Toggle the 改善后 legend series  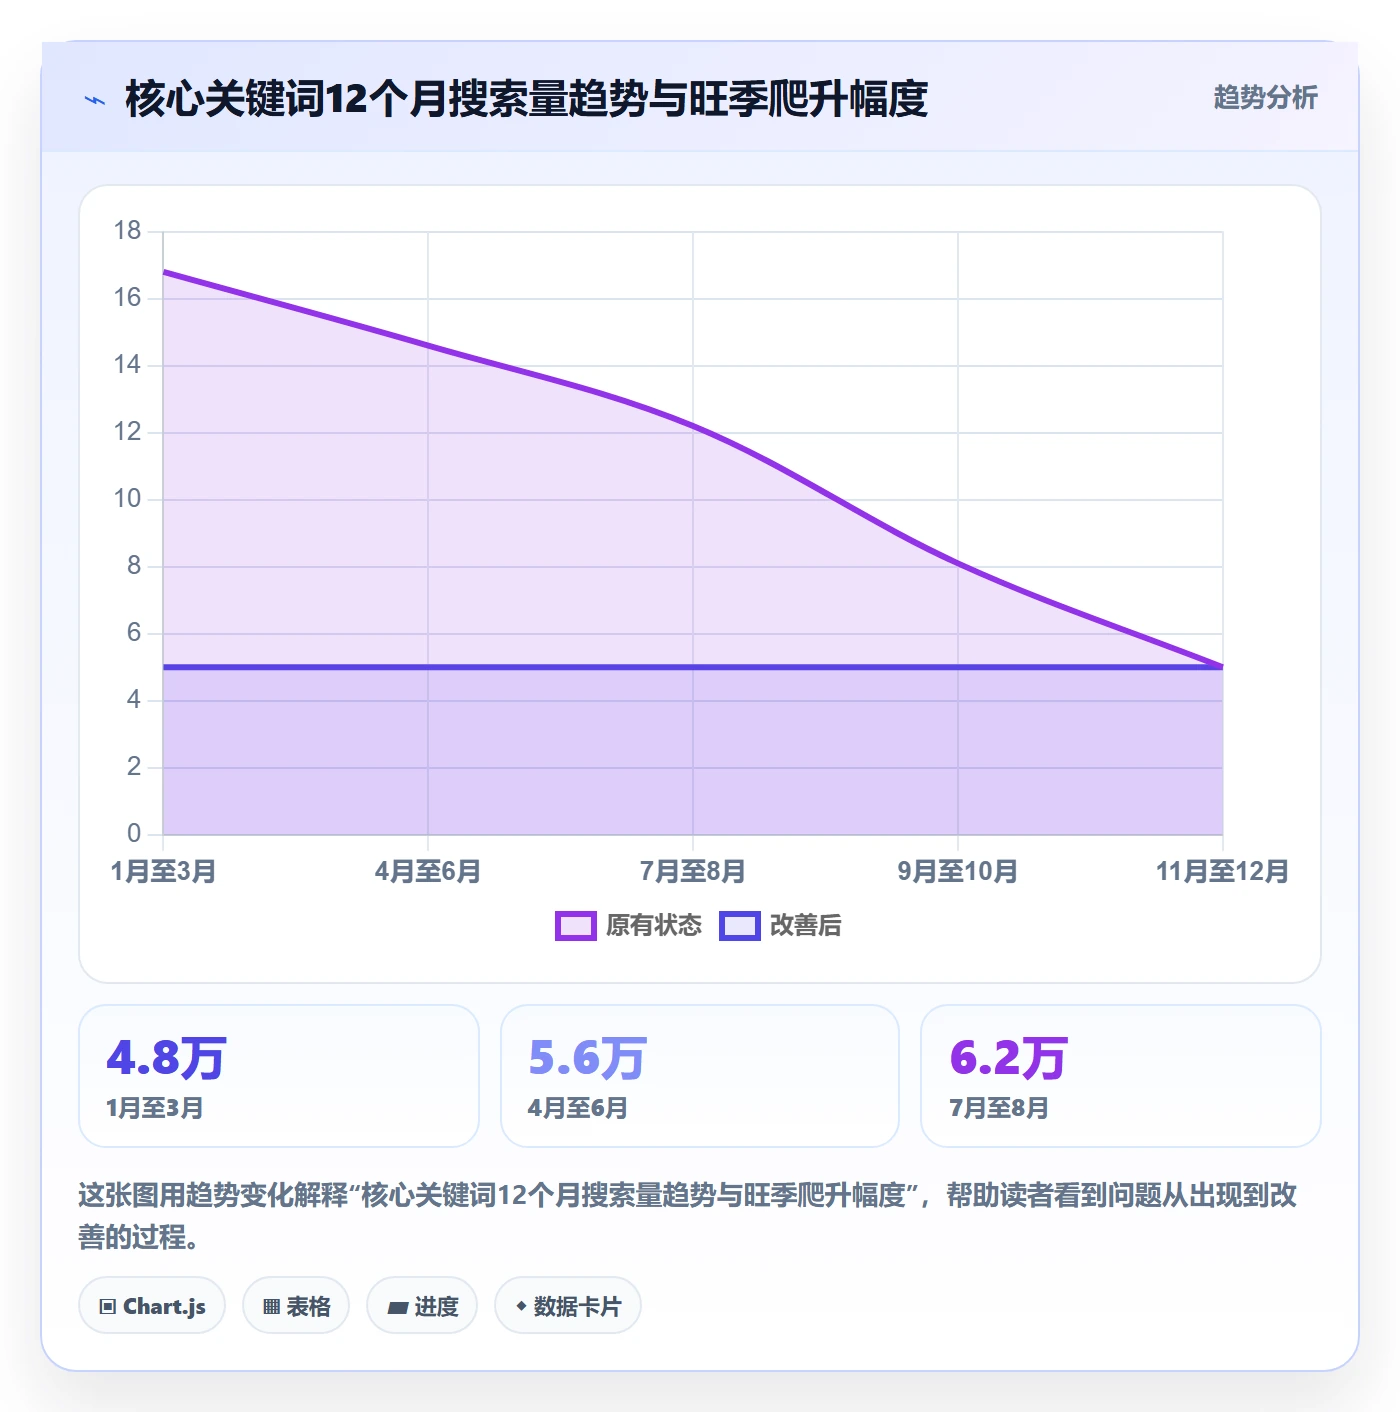(x=781, y=925)
